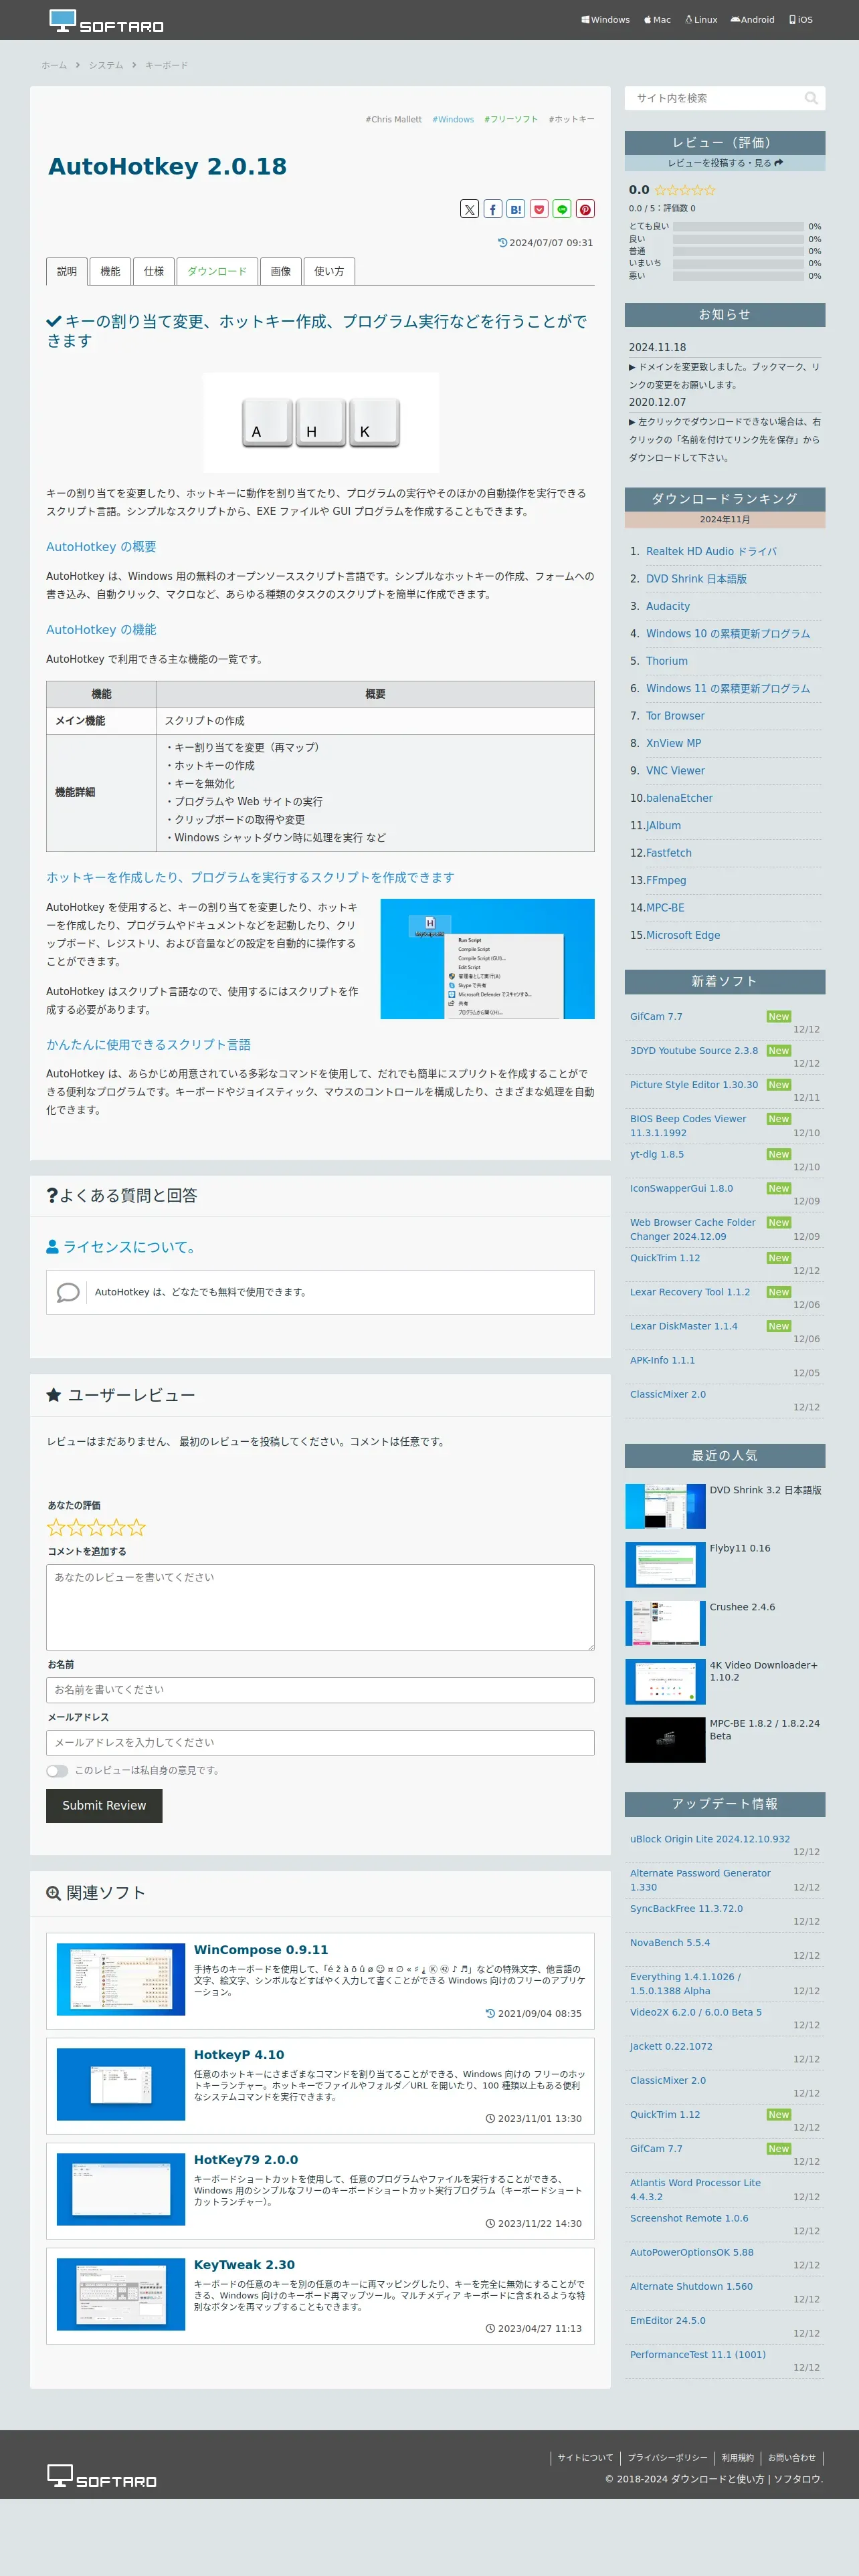Open the #Windows tag link
Screen dimensions: 859x2576
(453, 119)
